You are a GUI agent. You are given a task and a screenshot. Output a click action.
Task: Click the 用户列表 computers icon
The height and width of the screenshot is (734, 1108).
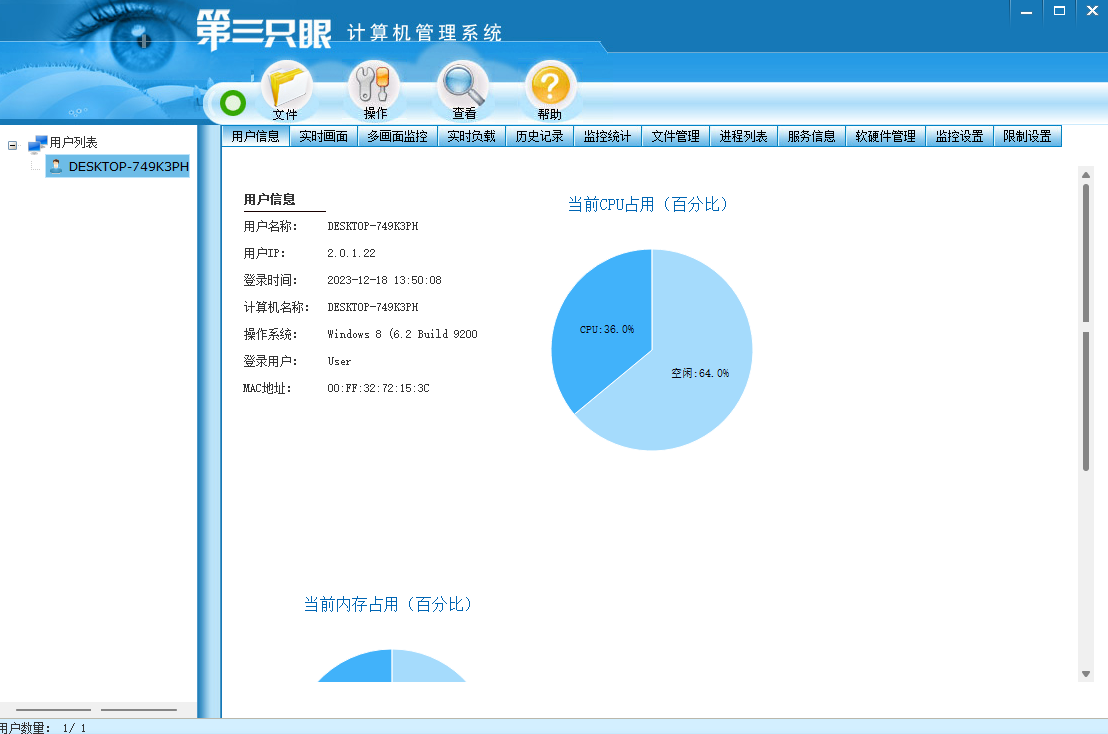coord(38,143)
